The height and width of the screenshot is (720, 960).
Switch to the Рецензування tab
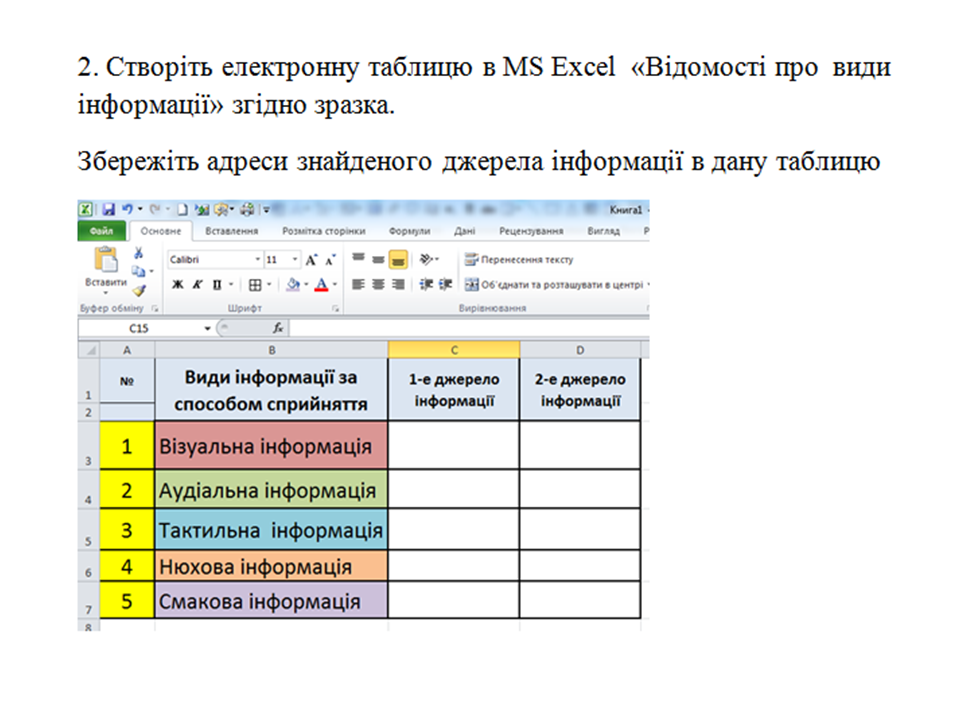pos(531,231)
